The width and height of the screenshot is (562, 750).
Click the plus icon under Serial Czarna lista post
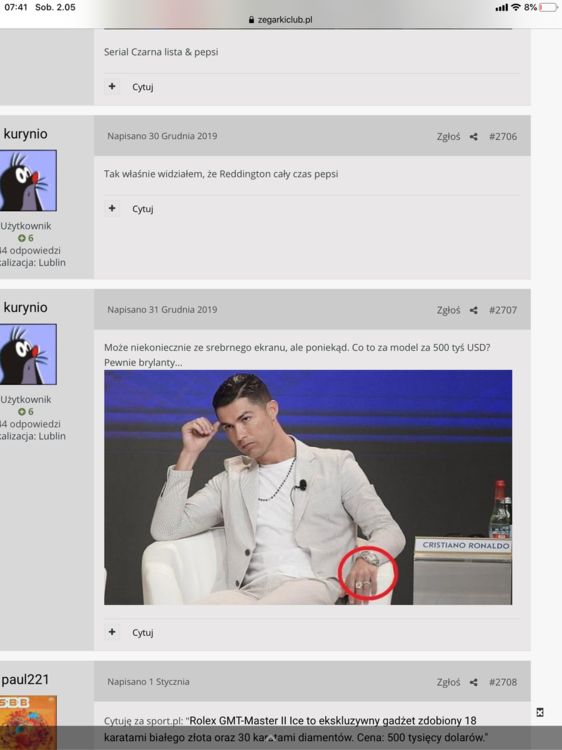click(112, 87)
